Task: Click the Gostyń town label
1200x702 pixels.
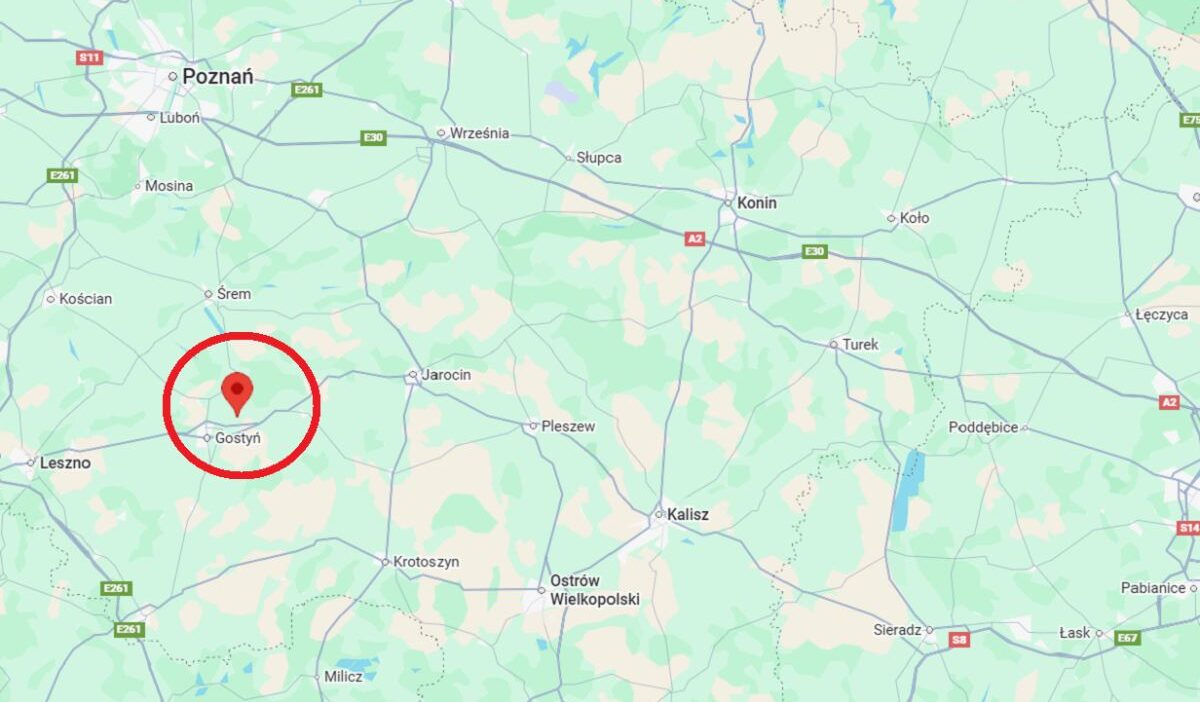Action: 238,438
